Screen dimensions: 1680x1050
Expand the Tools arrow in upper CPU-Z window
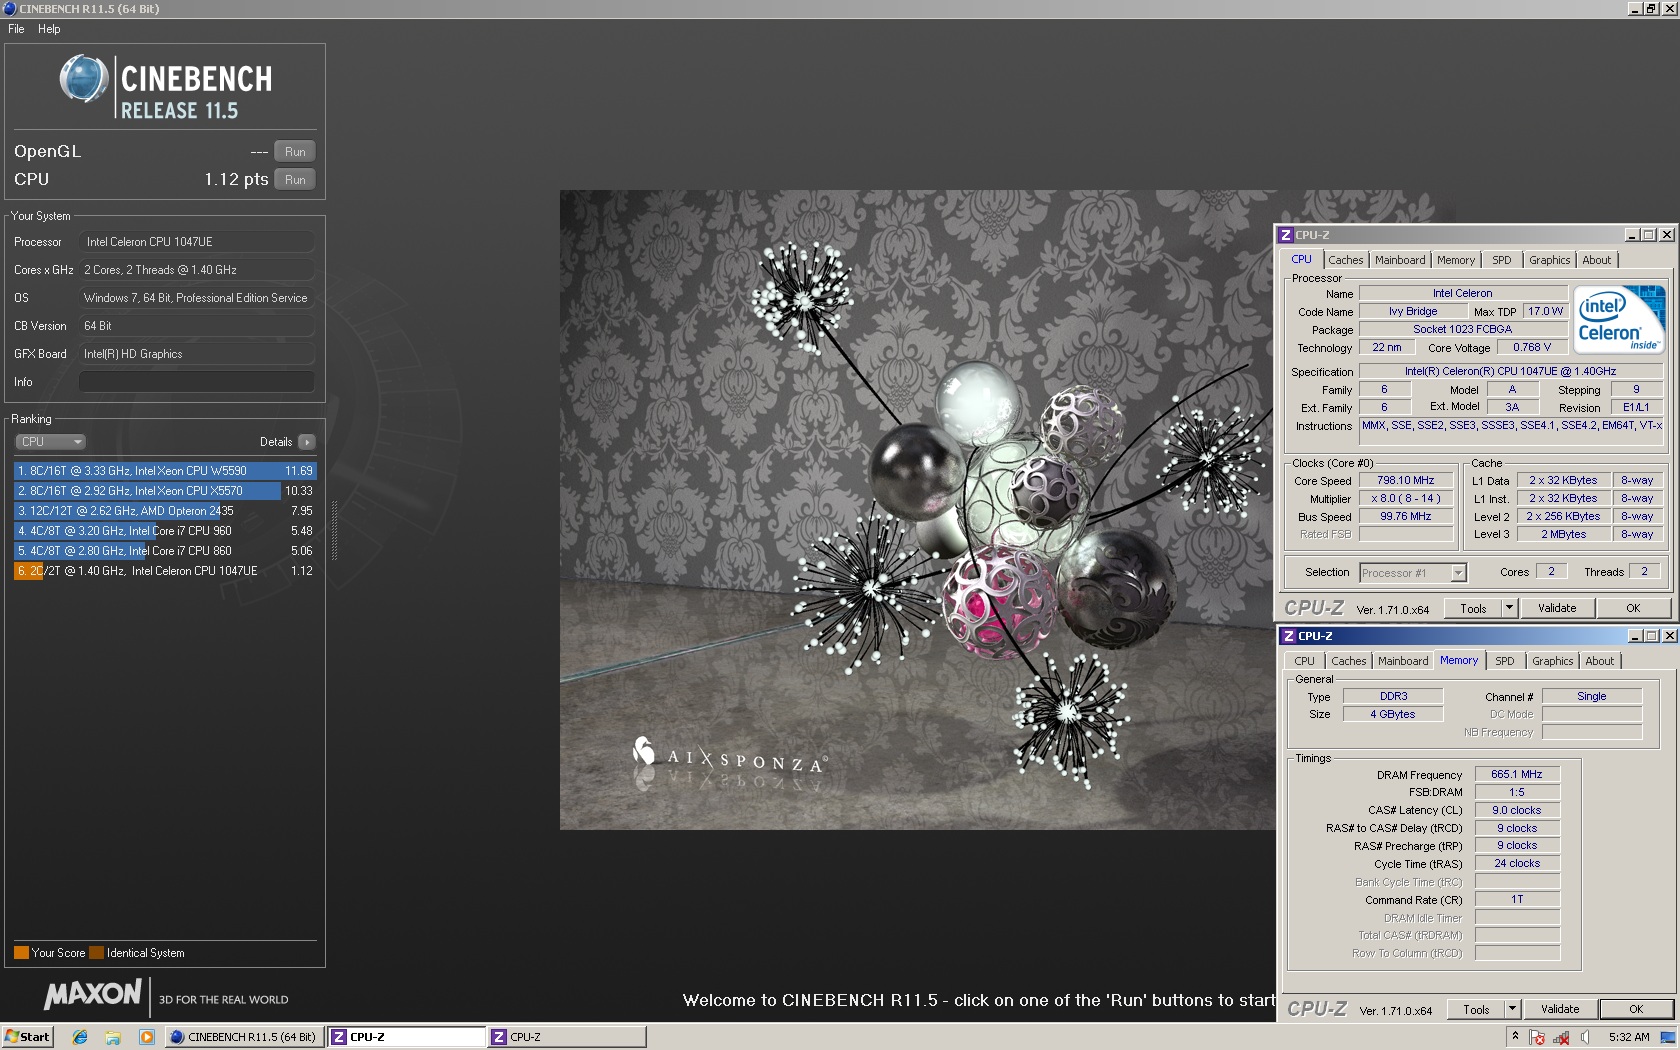pyautogui.click(x=1509, y=608)
